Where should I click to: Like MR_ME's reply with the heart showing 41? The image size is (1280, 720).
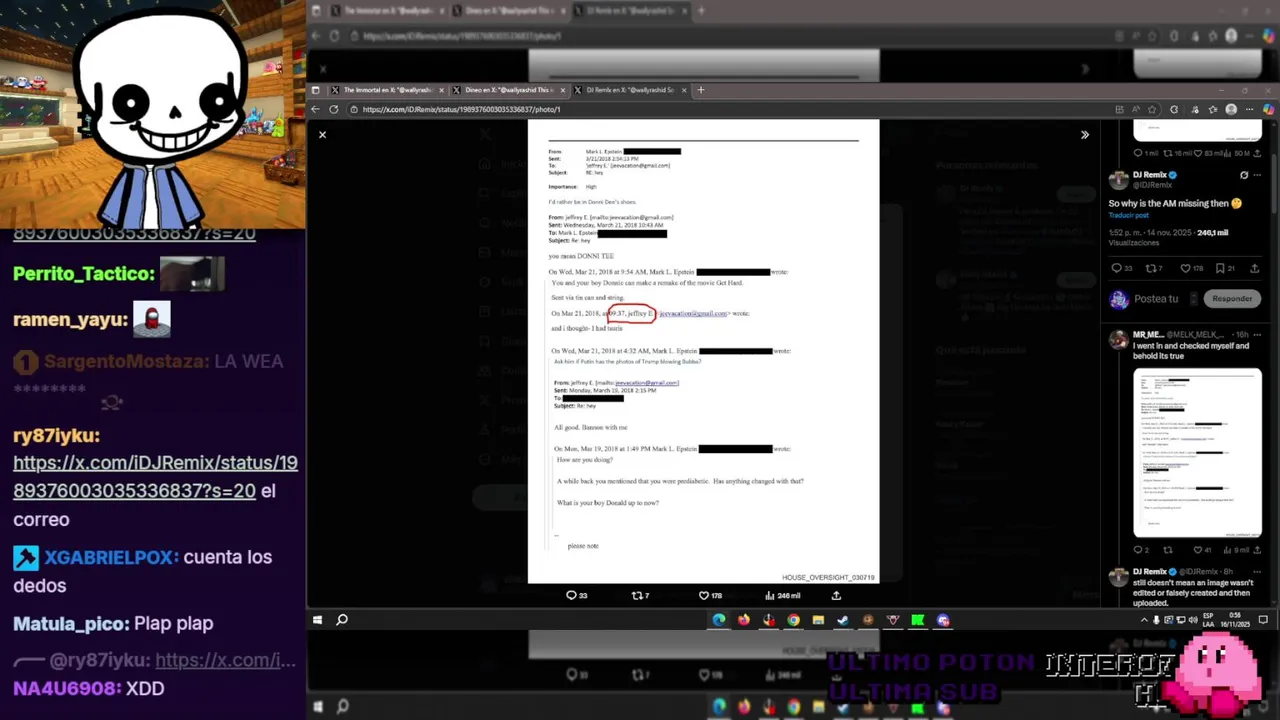tap(1198, 550)
